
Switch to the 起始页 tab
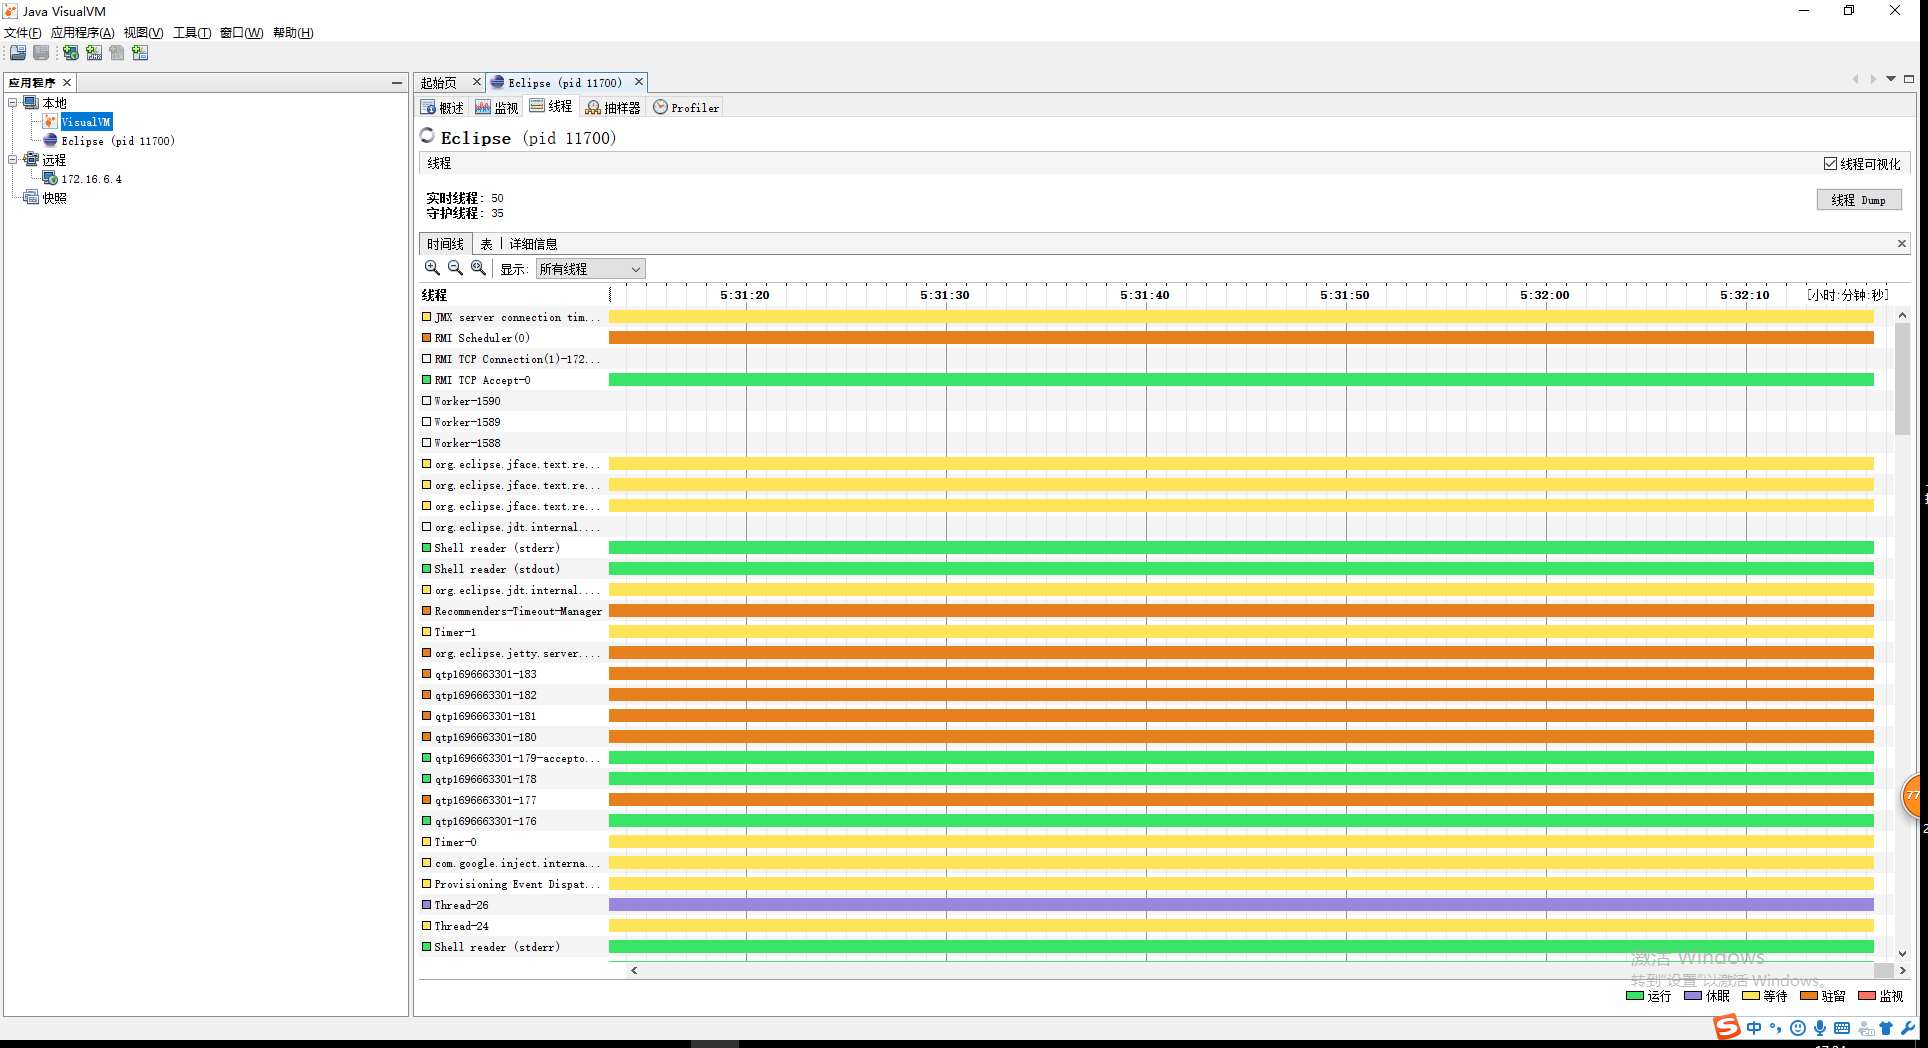439,83
